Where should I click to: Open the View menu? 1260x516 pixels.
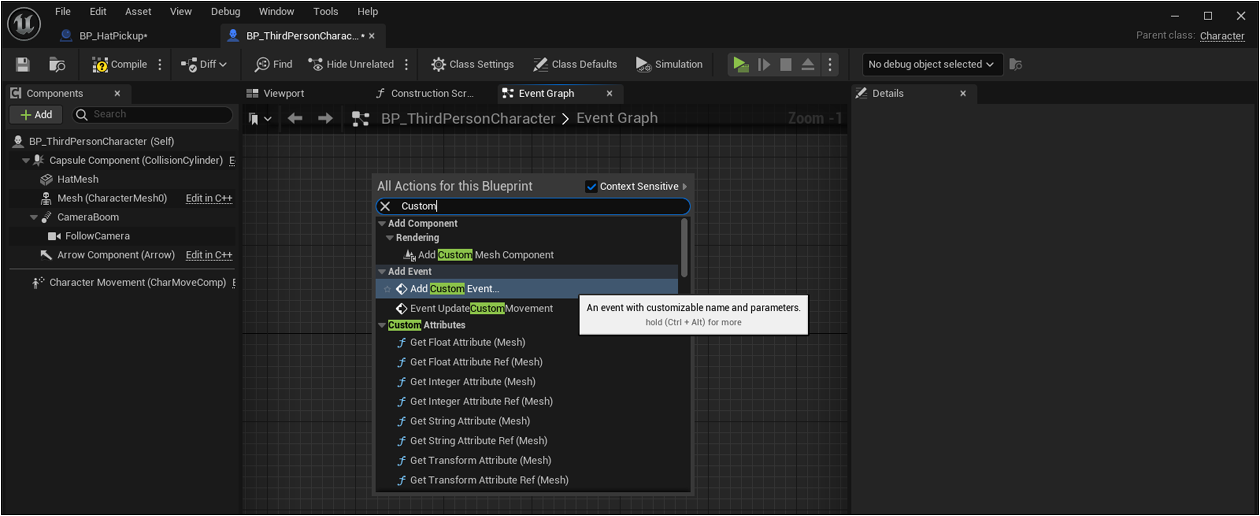181,12
